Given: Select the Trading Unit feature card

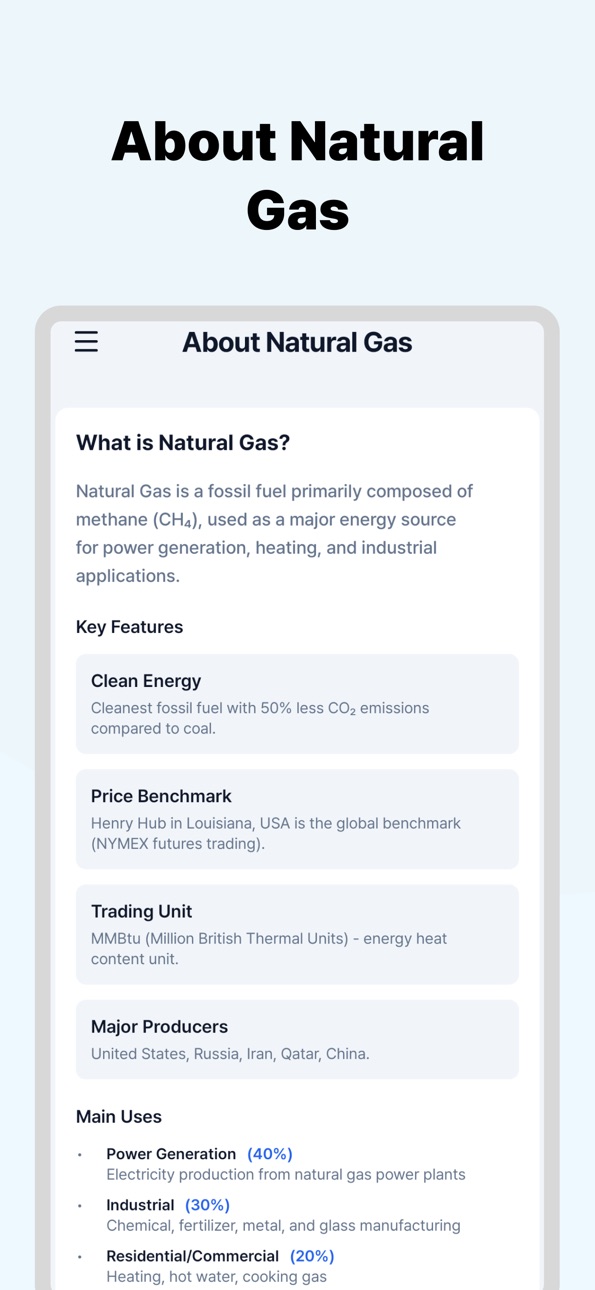Looking at the screenshot, I should pyautogui.click(x=297, y=934).
